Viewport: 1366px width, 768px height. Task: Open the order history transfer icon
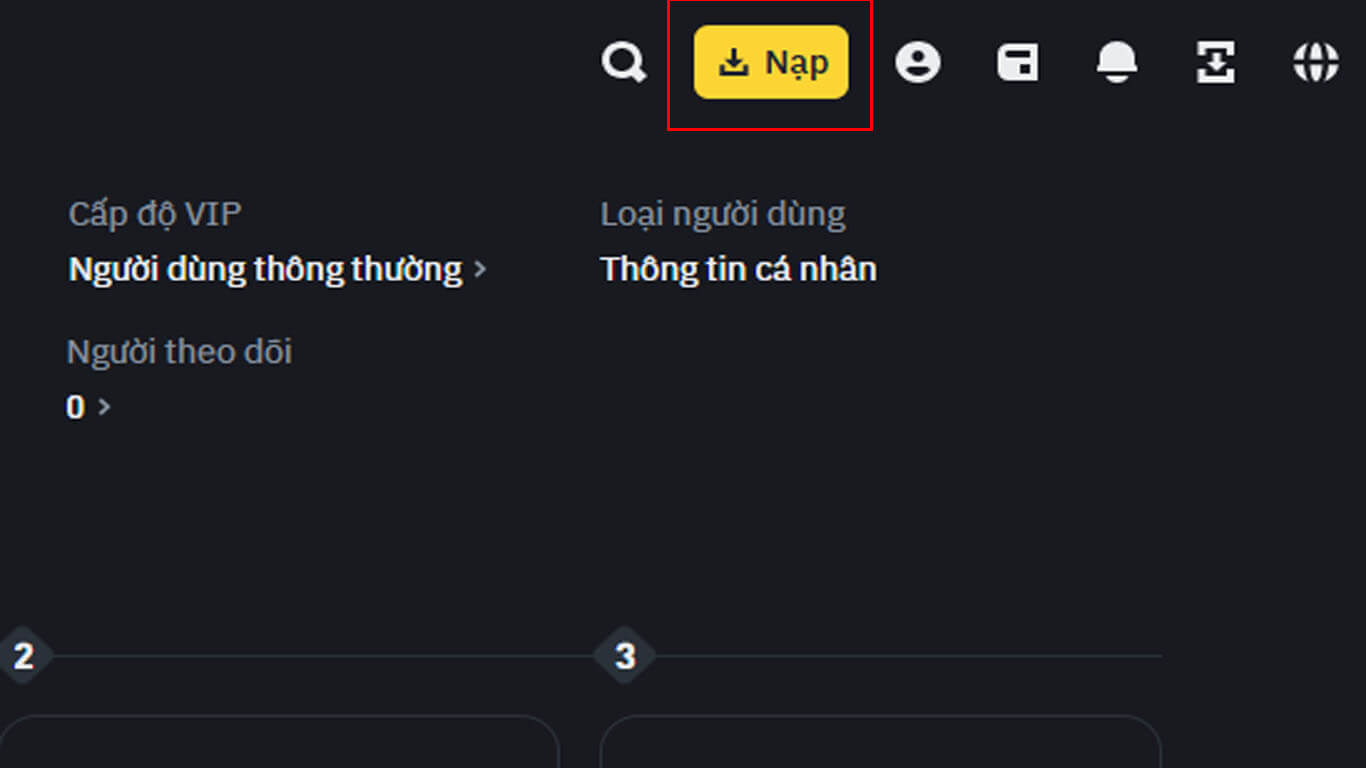[1215, 61]
